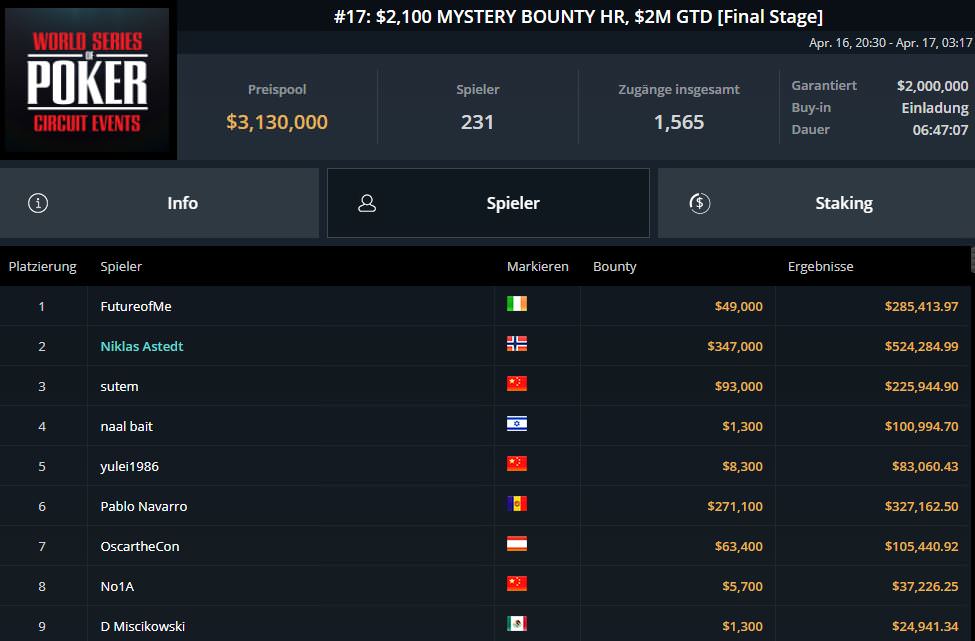Sort by Bounty column header
975x641 pixels.
(x=614, y=267)
